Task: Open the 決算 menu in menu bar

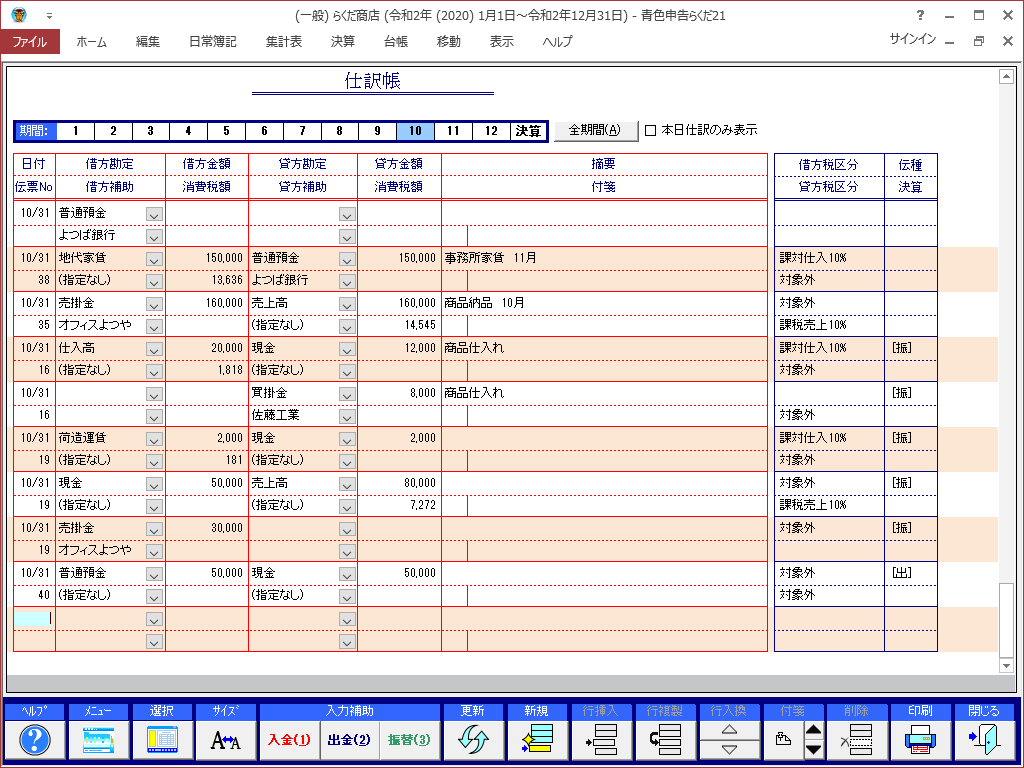Action: (x=343, y=42)
